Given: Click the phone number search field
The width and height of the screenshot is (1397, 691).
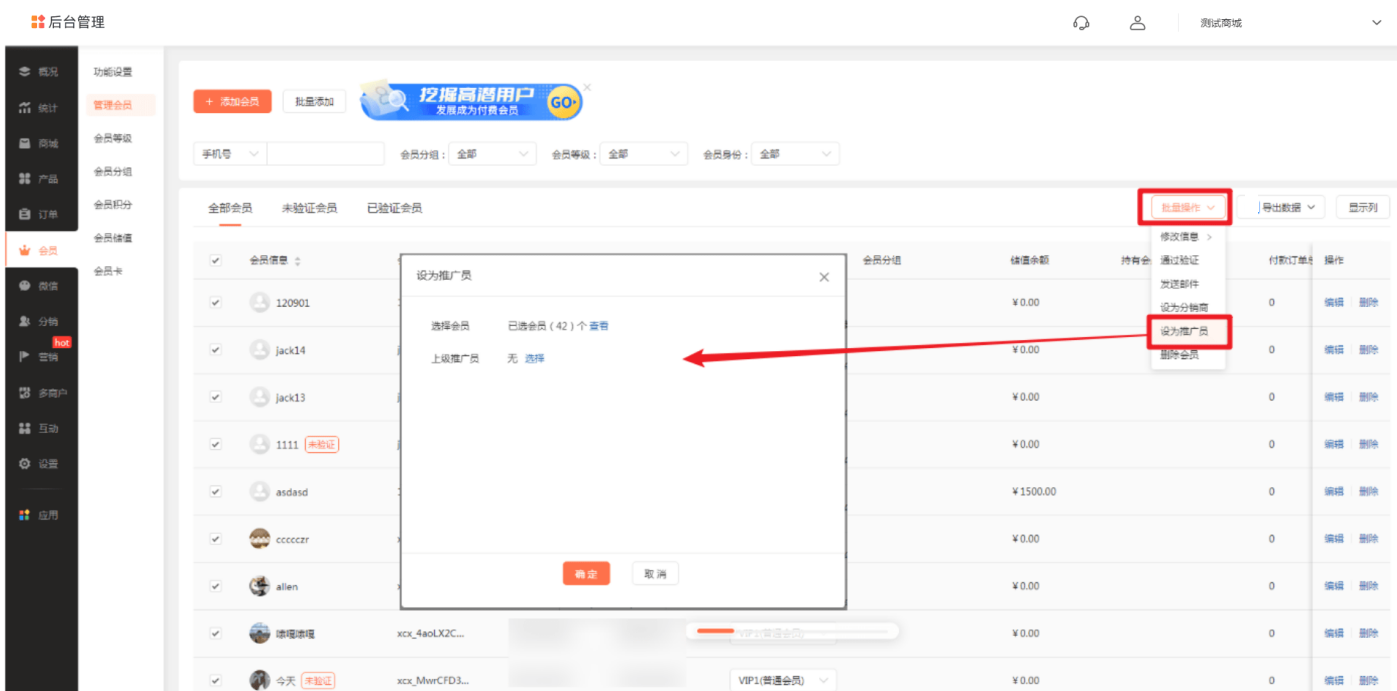Looking at the screenshot, I should [x=325, y=154].
